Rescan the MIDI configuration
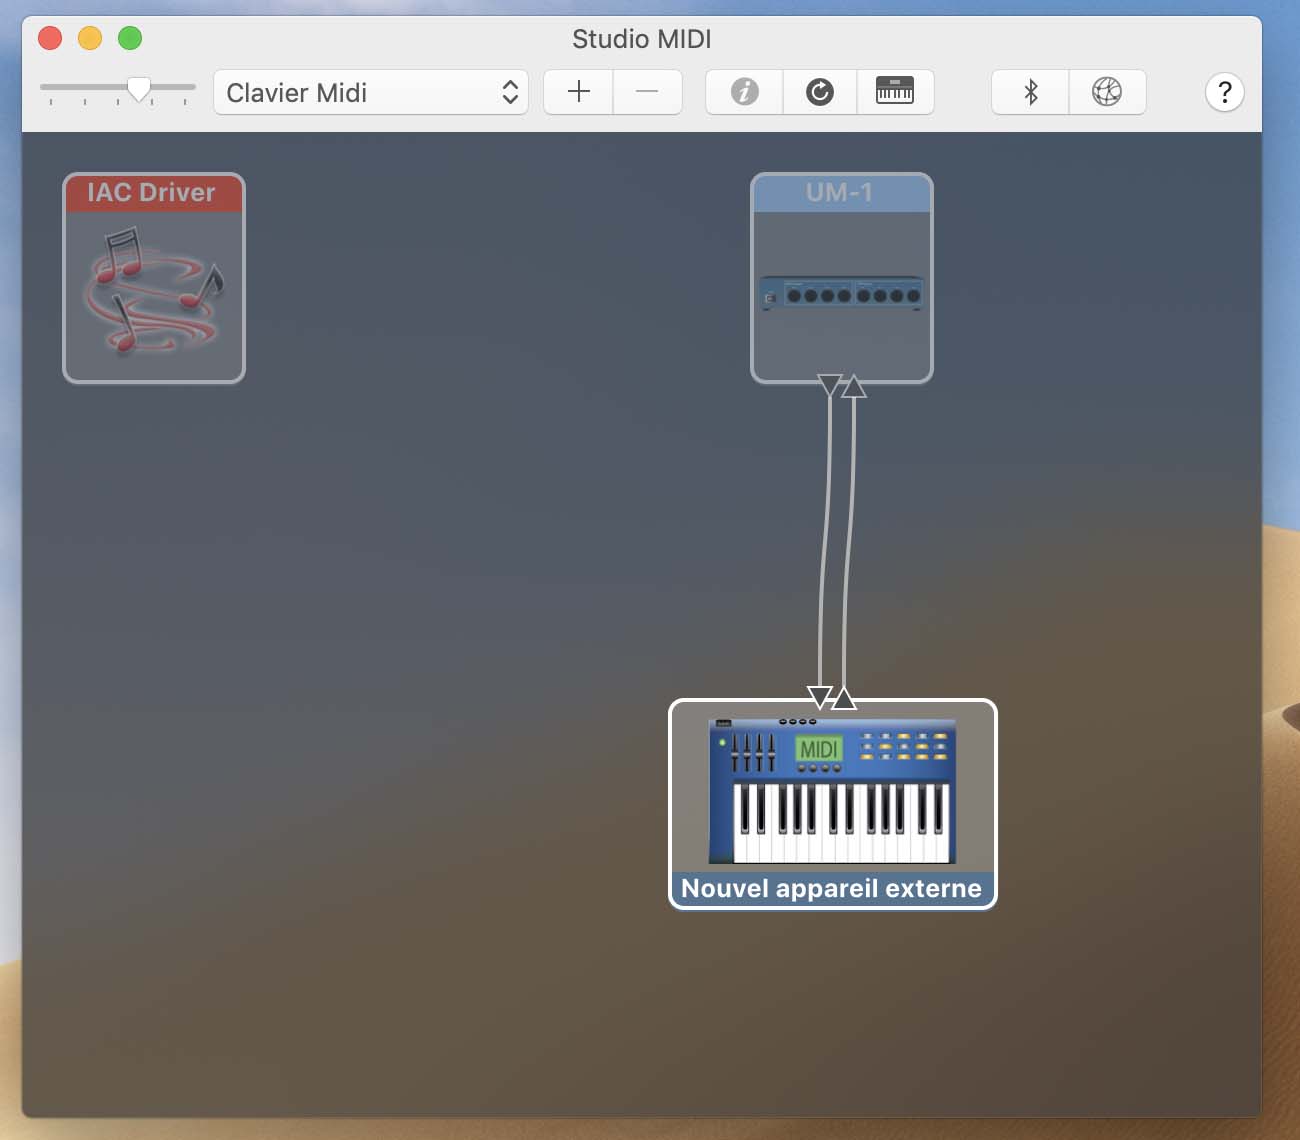 click(820, 92)
